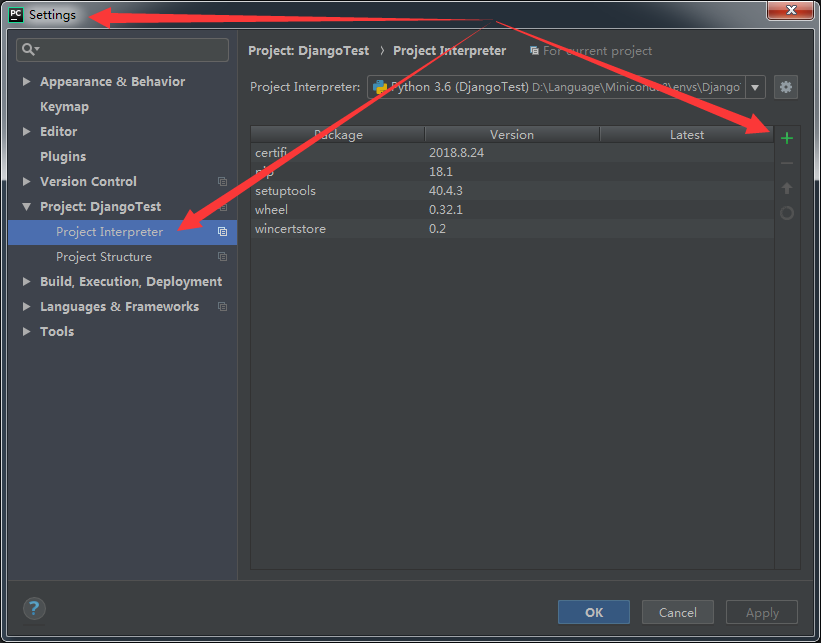This screenshot has height=643, width=821.
Task: Expand the Appearance & Behavior section
Action: coord(25,81)
